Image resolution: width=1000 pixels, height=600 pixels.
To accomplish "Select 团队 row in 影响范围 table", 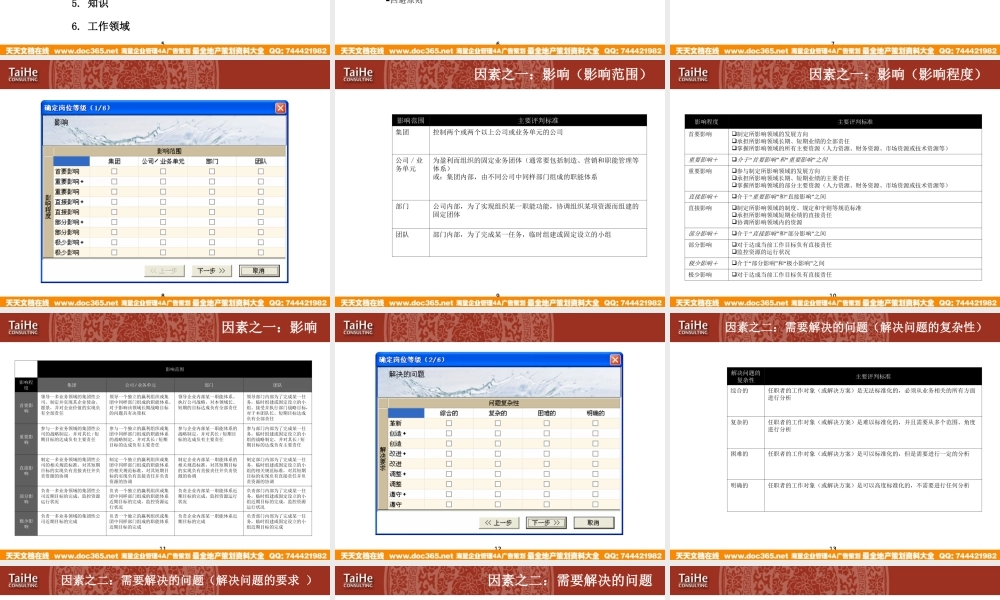I will pyautogui.click(x=519, y=242).
